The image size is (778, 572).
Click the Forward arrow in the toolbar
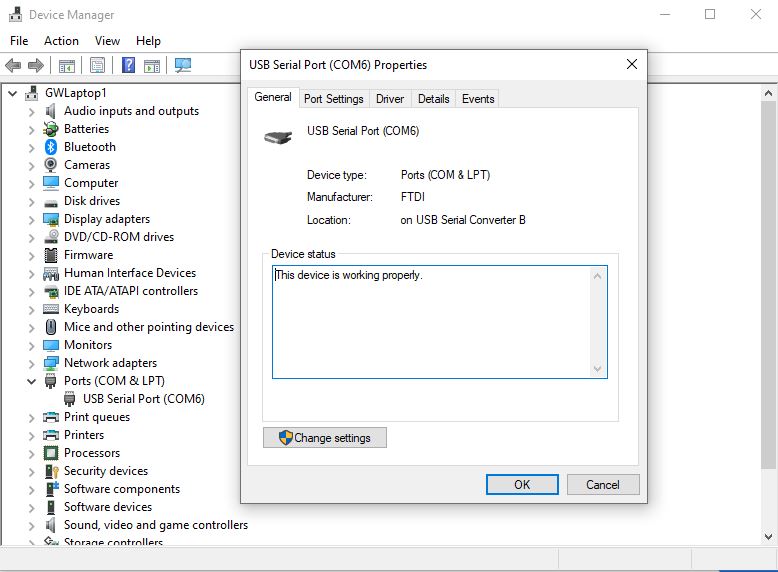pos(36,66)
